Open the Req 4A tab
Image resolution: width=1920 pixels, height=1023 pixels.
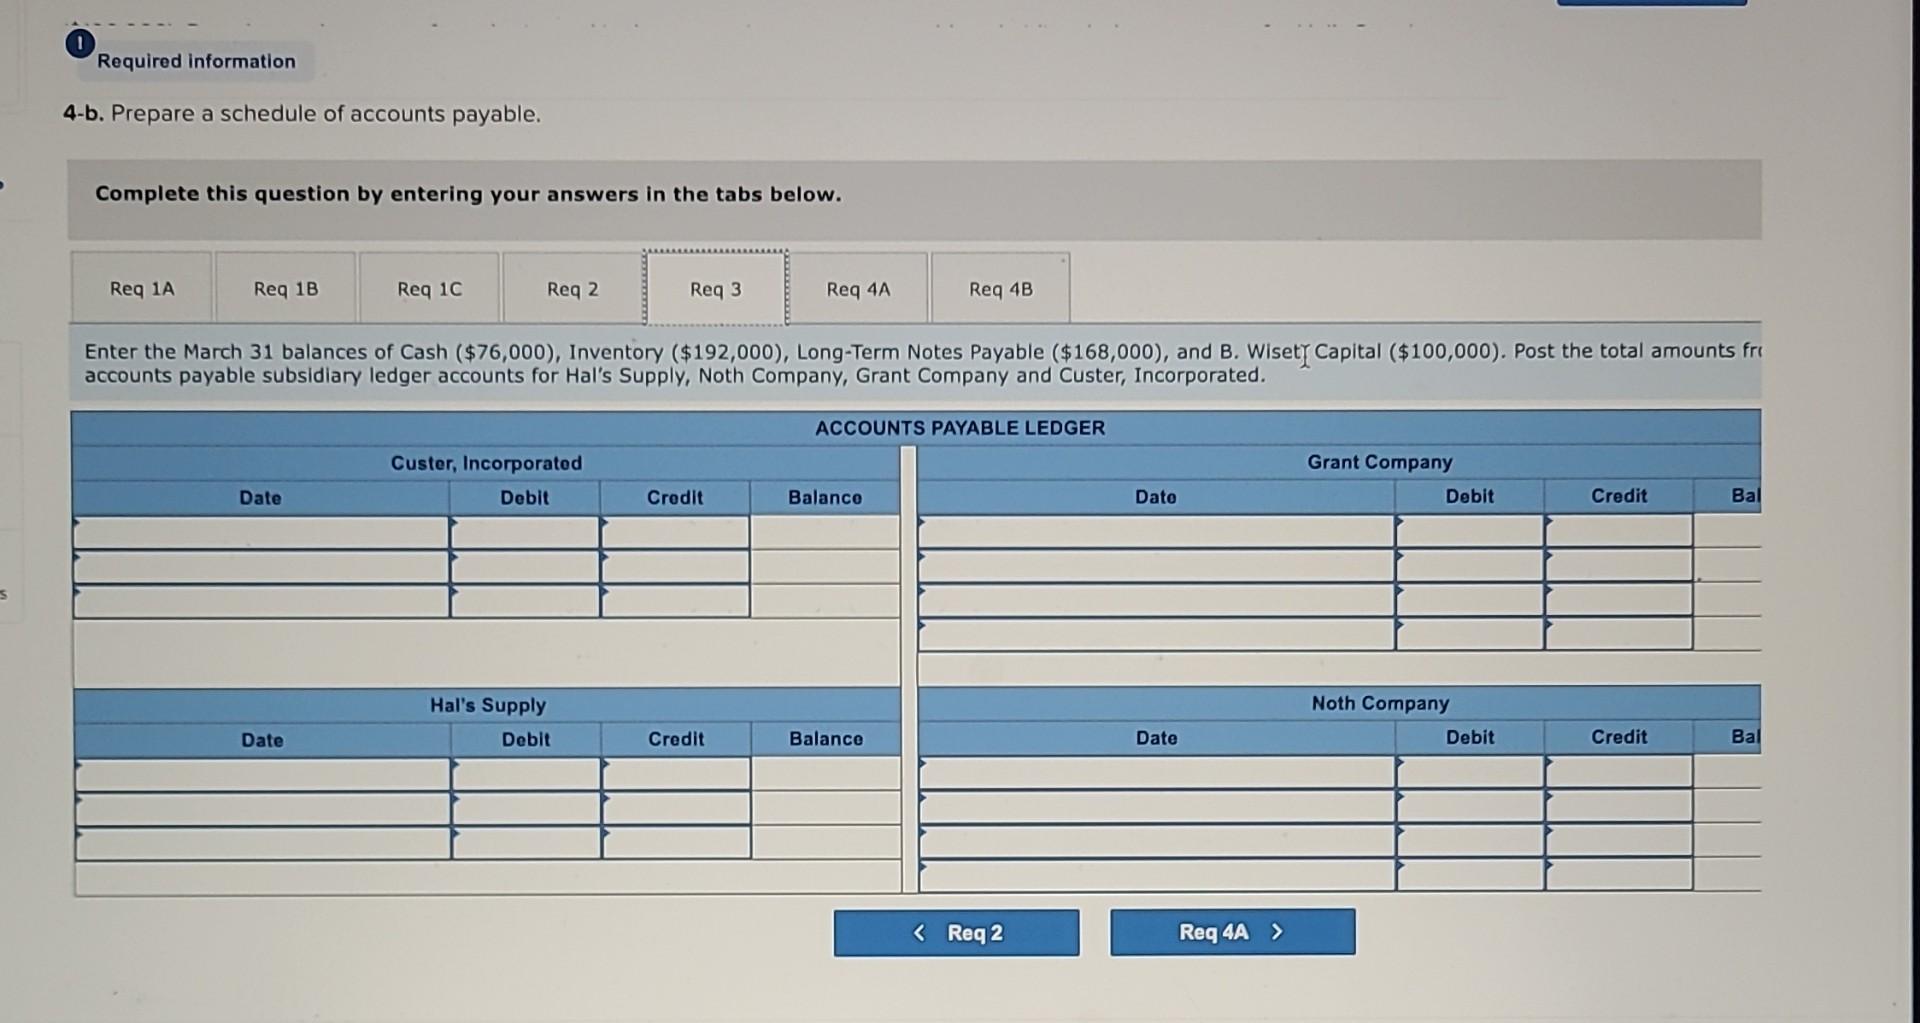tap(858, 289)
